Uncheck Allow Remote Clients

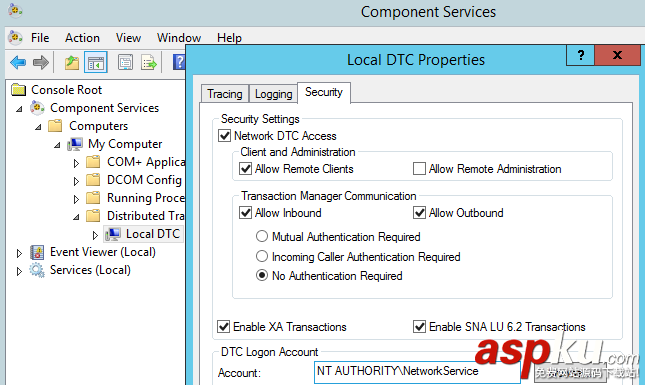click(x=246, y=169)
